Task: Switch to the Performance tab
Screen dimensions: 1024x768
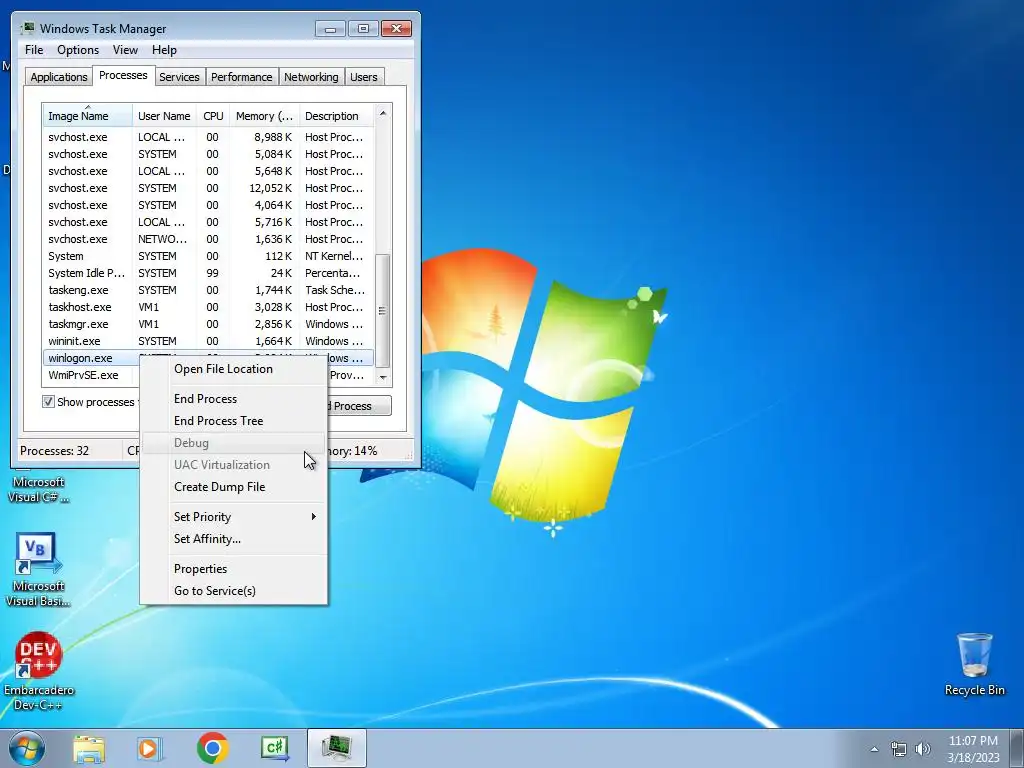Action: [241, 77]
